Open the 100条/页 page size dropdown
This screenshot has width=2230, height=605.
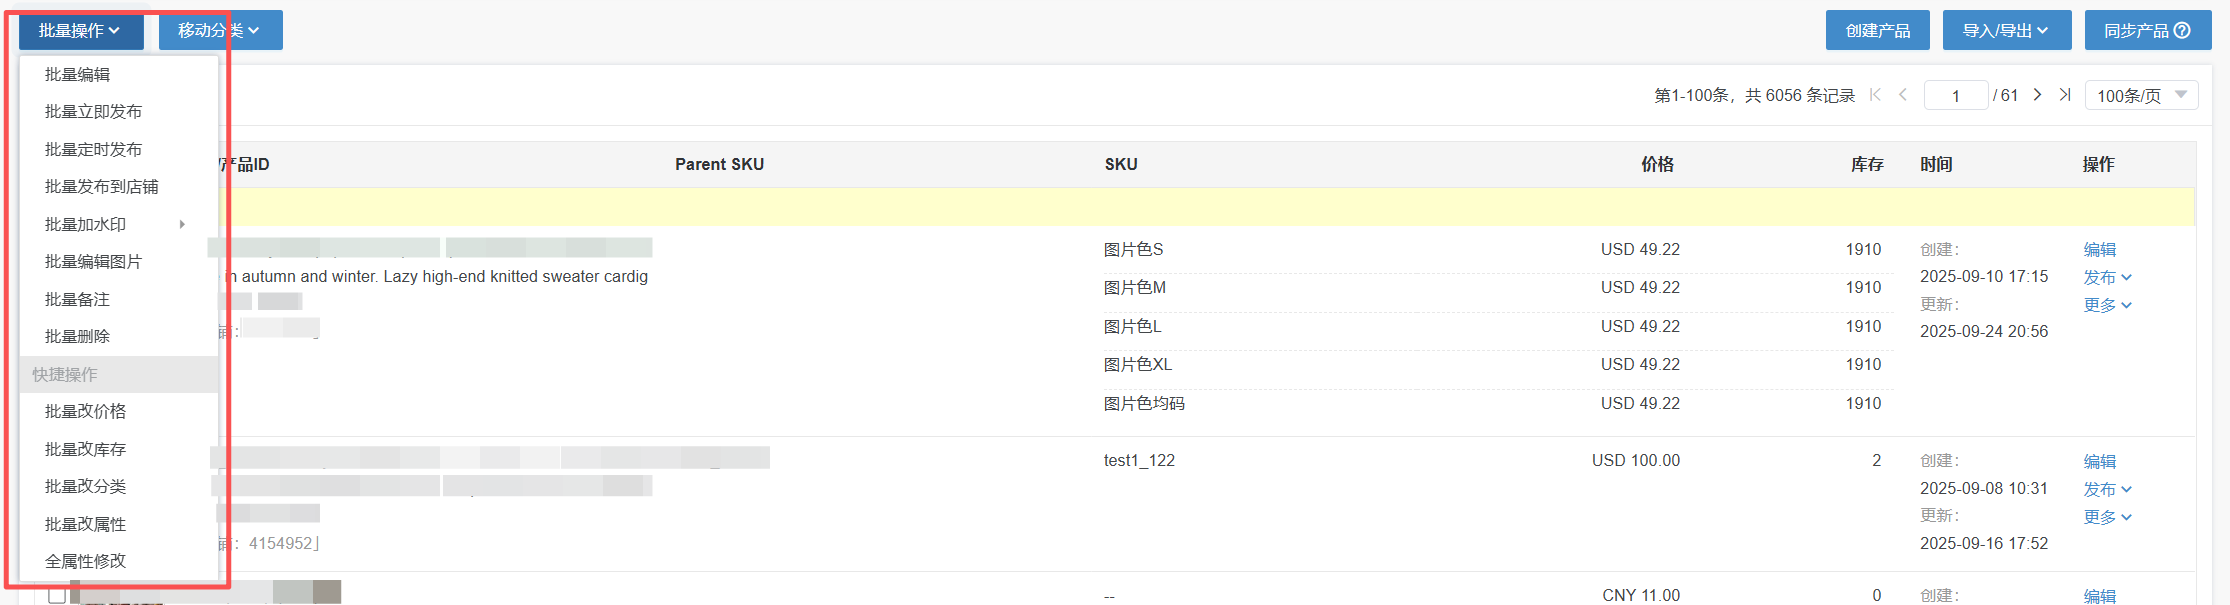click(x=2141, y=96)
